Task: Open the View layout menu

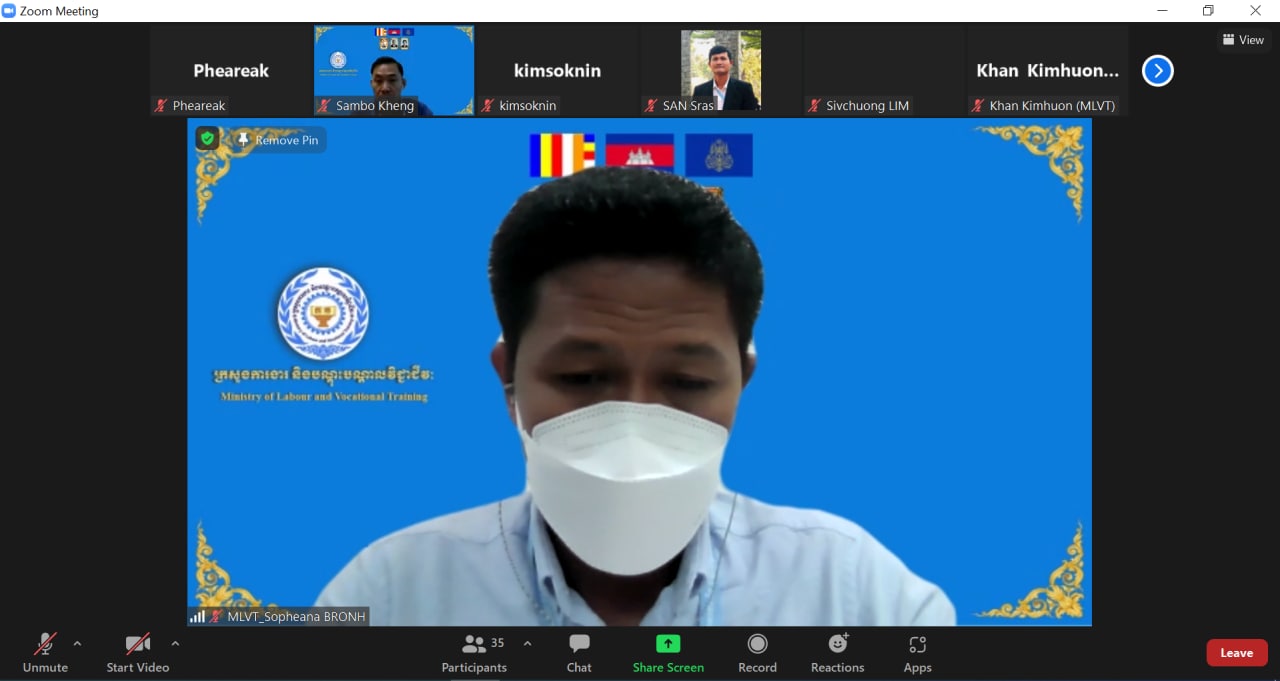Action: (1243, 40)
